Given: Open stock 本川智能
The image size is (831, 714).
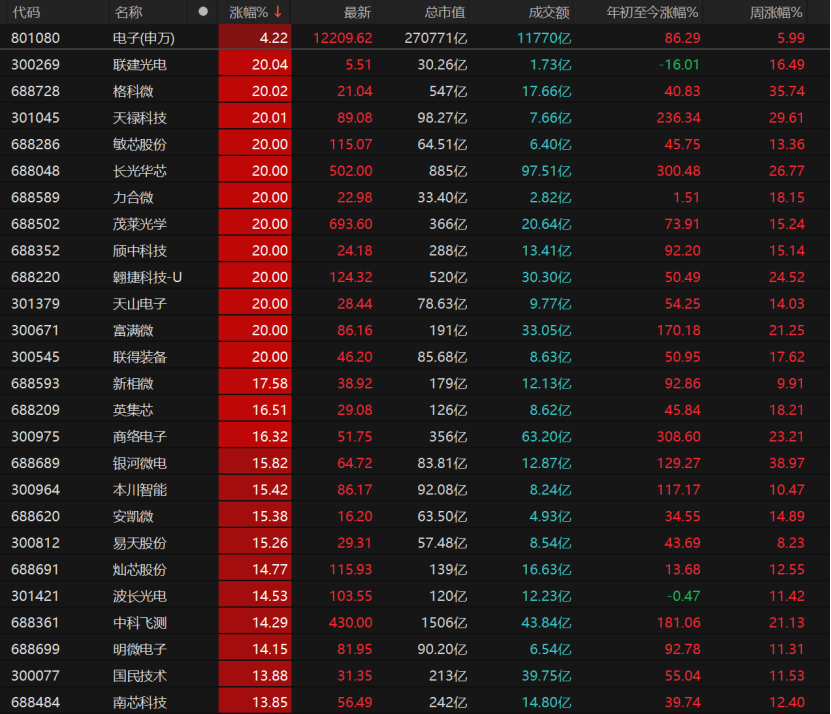Looking at the screenshot, I should tap(140, 489).
